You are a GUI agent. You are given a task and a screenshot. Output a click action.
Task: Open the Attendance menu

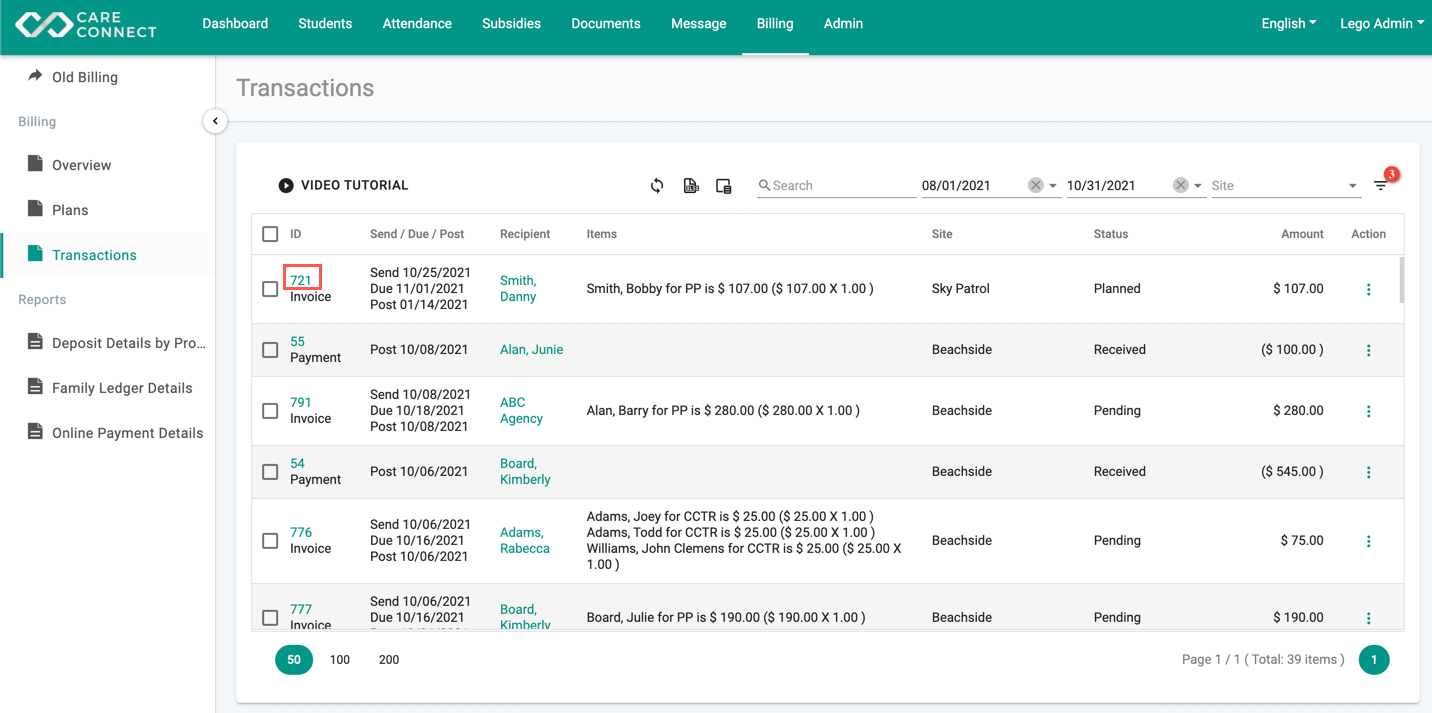click(417, 23)
